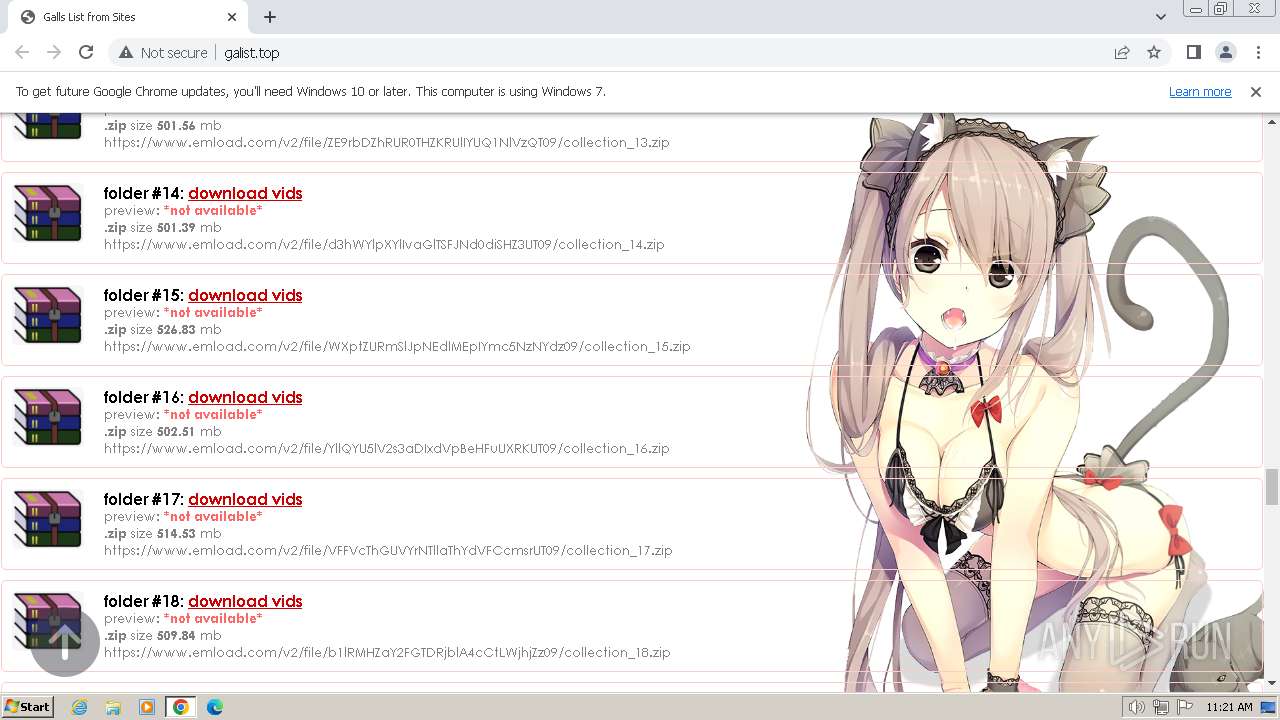Select the collection_14.zip URL text
Viewport: 1280px width, 720px height.
coord(384,244)
